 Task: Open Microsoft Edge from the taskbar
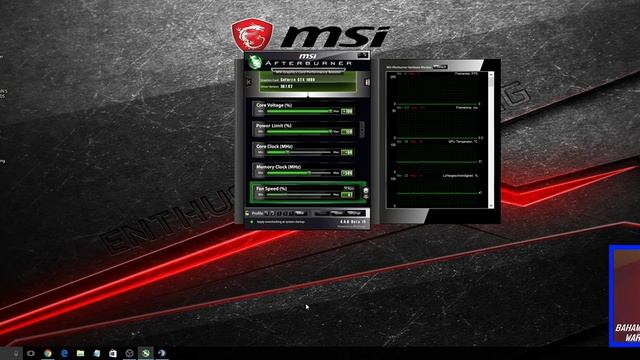pos(64,353)
